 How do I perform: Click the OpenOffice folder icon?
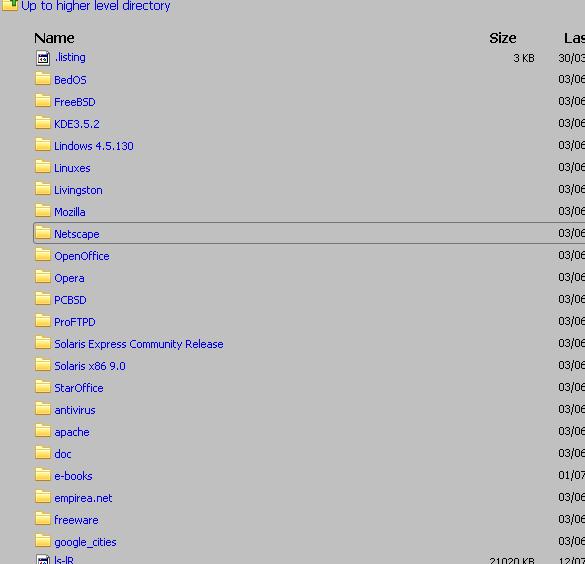43,255
